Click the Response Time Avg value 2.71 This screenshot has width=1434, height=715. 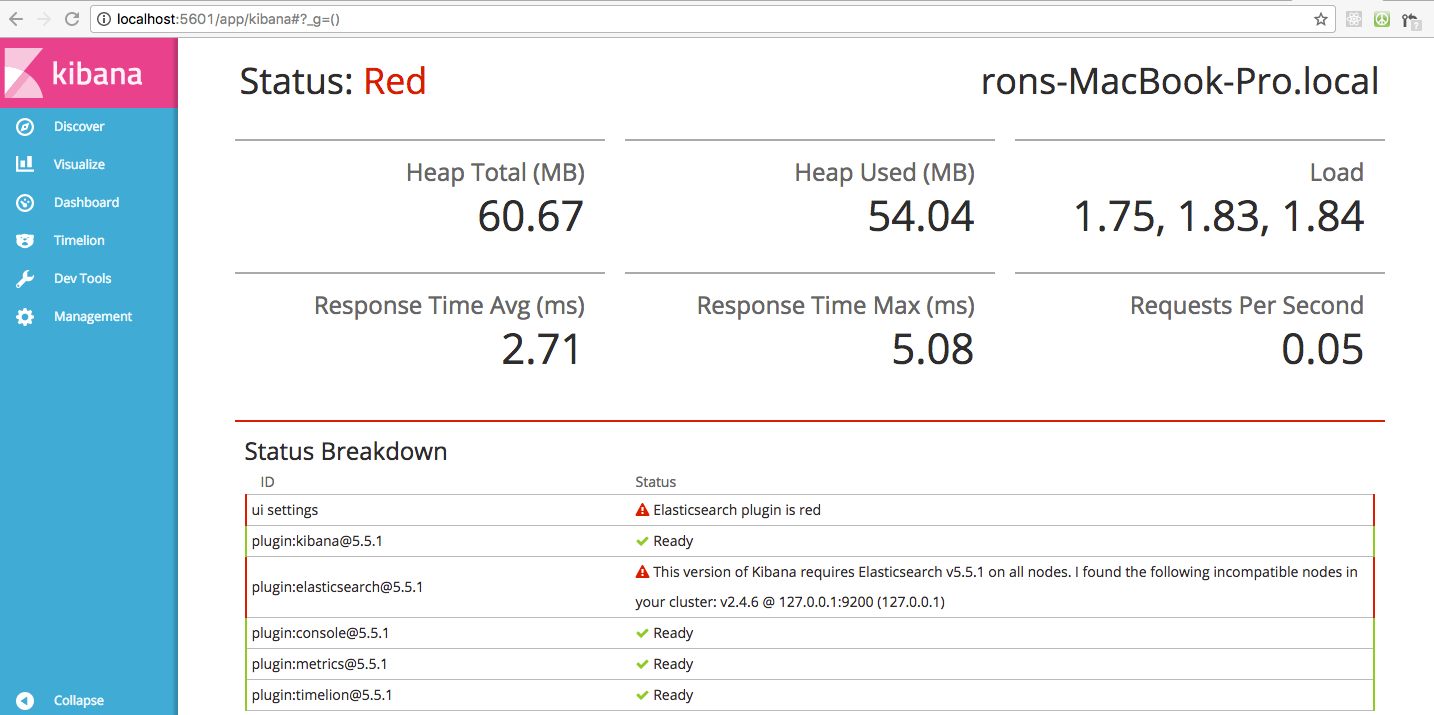[541, 349]
